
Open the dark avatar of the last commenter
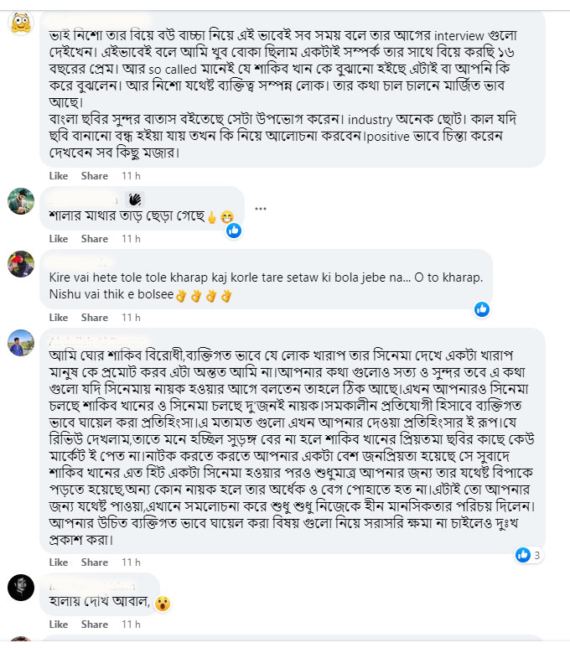[21, 587]
